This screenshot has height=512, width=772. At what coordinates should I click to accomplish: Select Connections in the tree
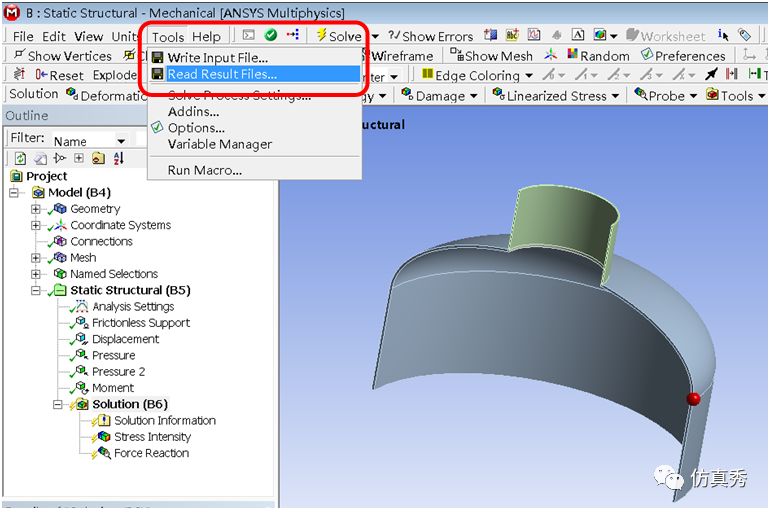coord(101,241)
